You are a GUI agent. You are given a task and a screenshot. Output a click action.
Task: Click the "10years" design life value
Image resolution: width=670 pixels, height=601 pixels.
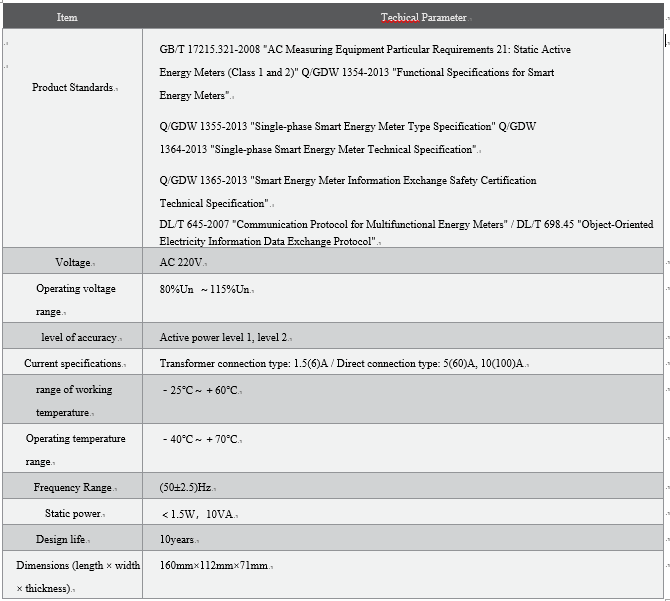coord(177,540)
